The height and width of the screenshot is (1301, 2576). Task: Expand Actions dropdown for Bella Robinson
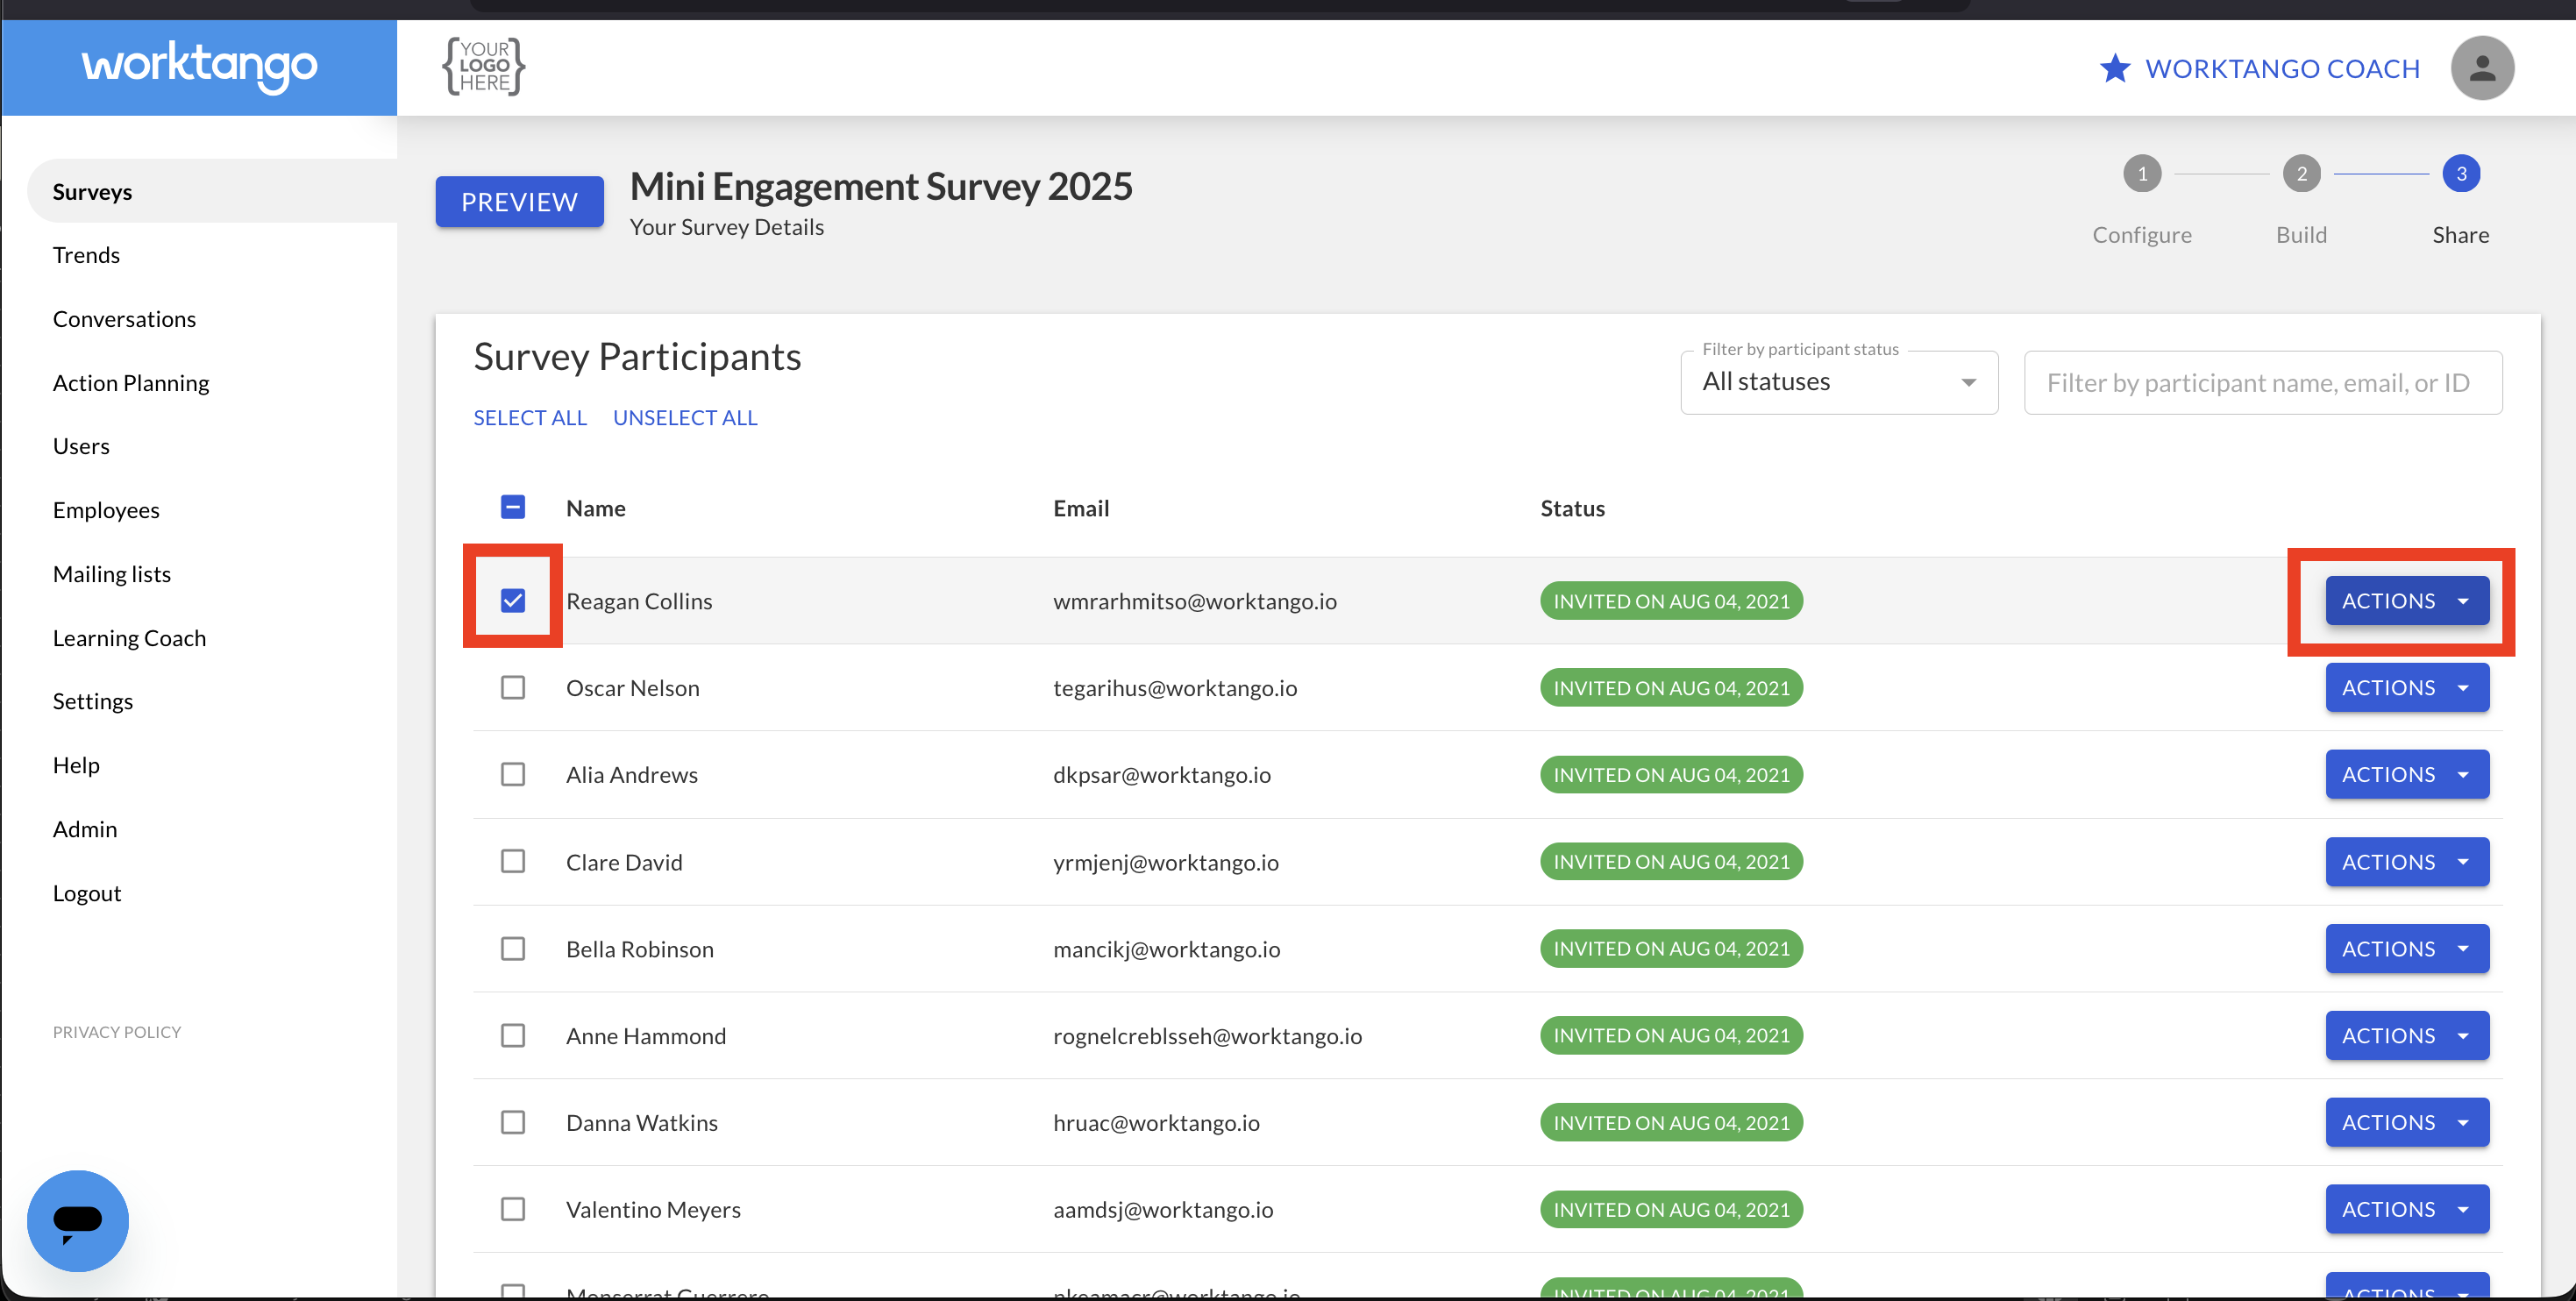coord(2407,948)
